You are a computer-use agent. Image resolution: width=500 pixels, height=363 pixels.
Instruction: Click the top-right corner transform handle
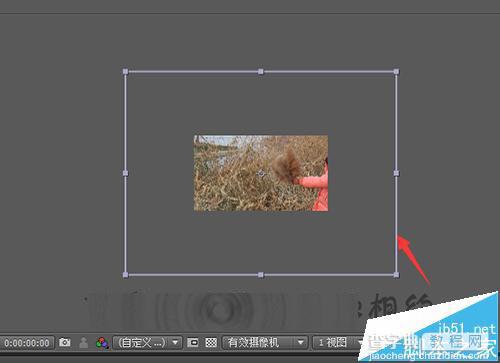396,71
